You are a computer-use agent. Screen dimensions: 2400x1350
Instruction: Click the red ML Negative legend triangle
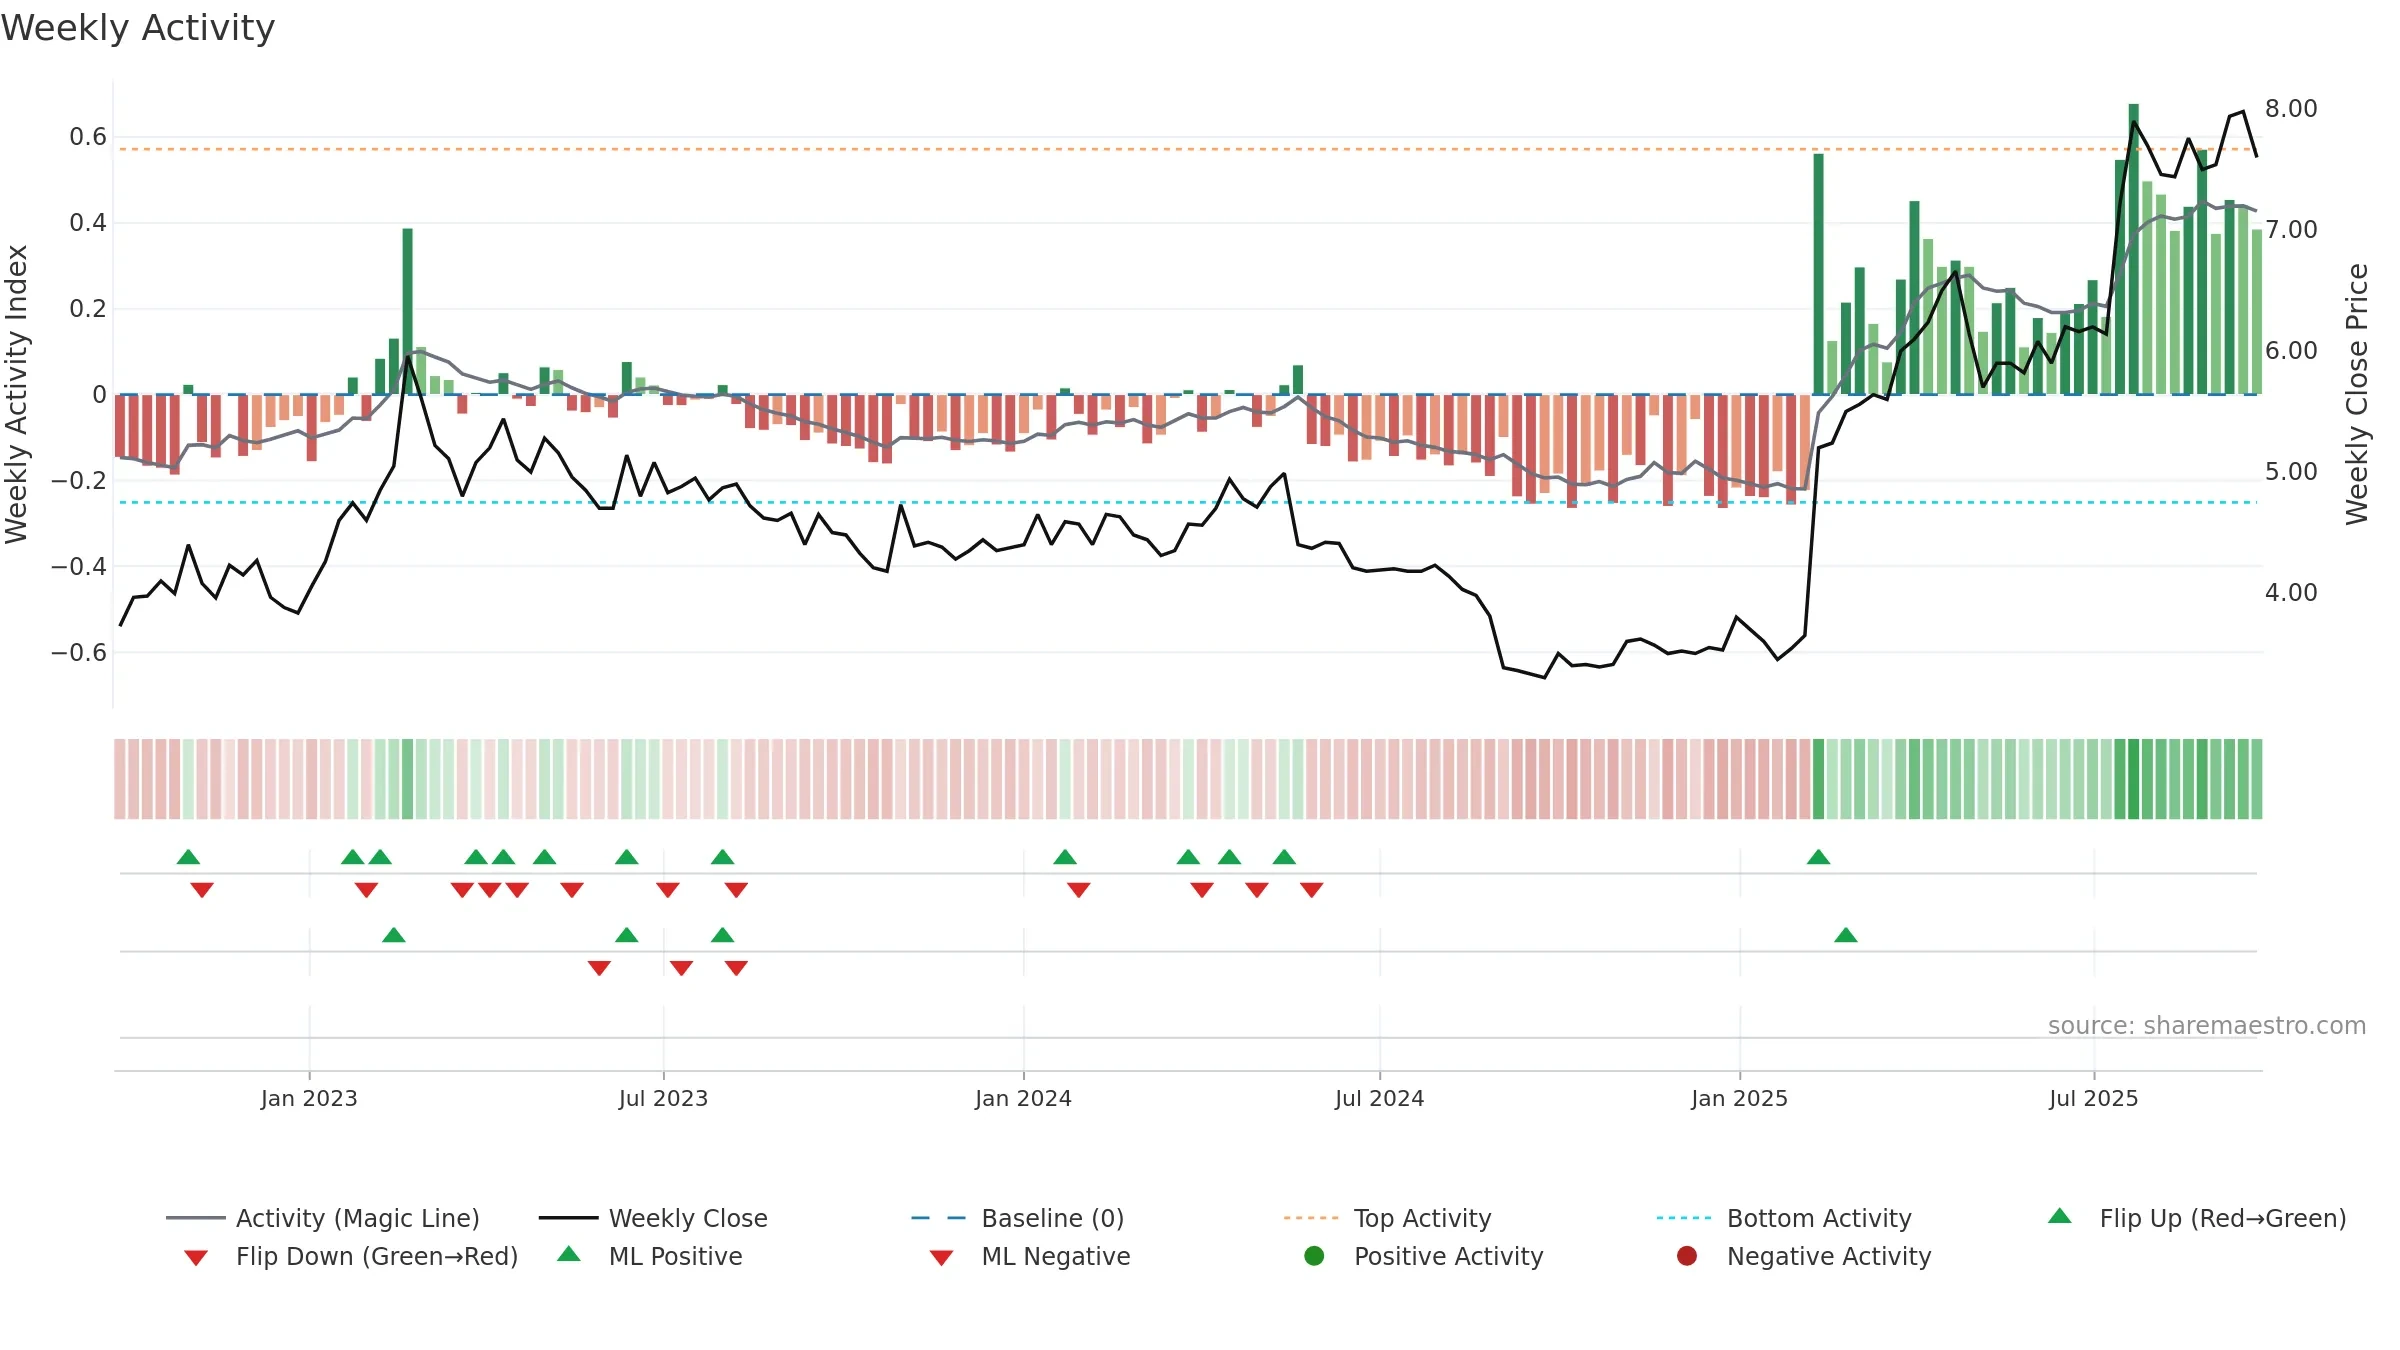[x=941, y=1258]
